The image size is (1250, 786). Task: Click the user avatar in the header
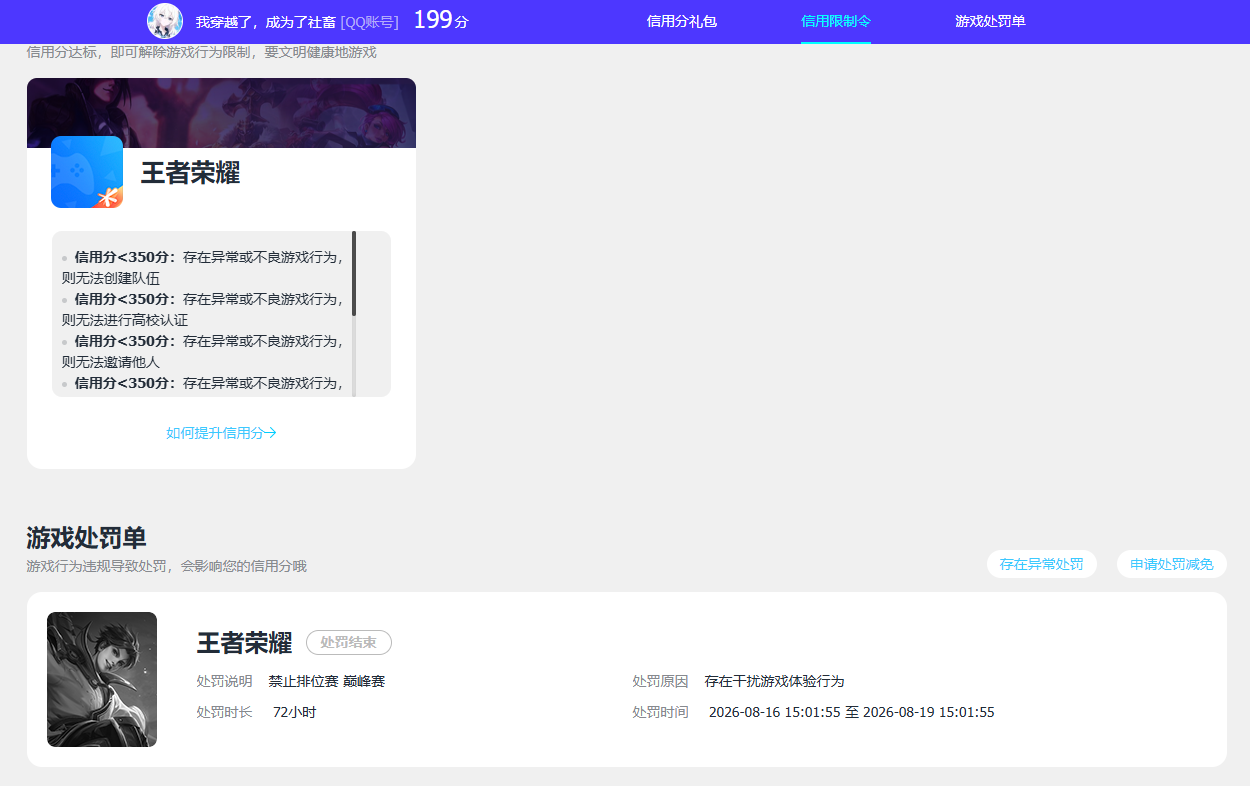(165, 21)
